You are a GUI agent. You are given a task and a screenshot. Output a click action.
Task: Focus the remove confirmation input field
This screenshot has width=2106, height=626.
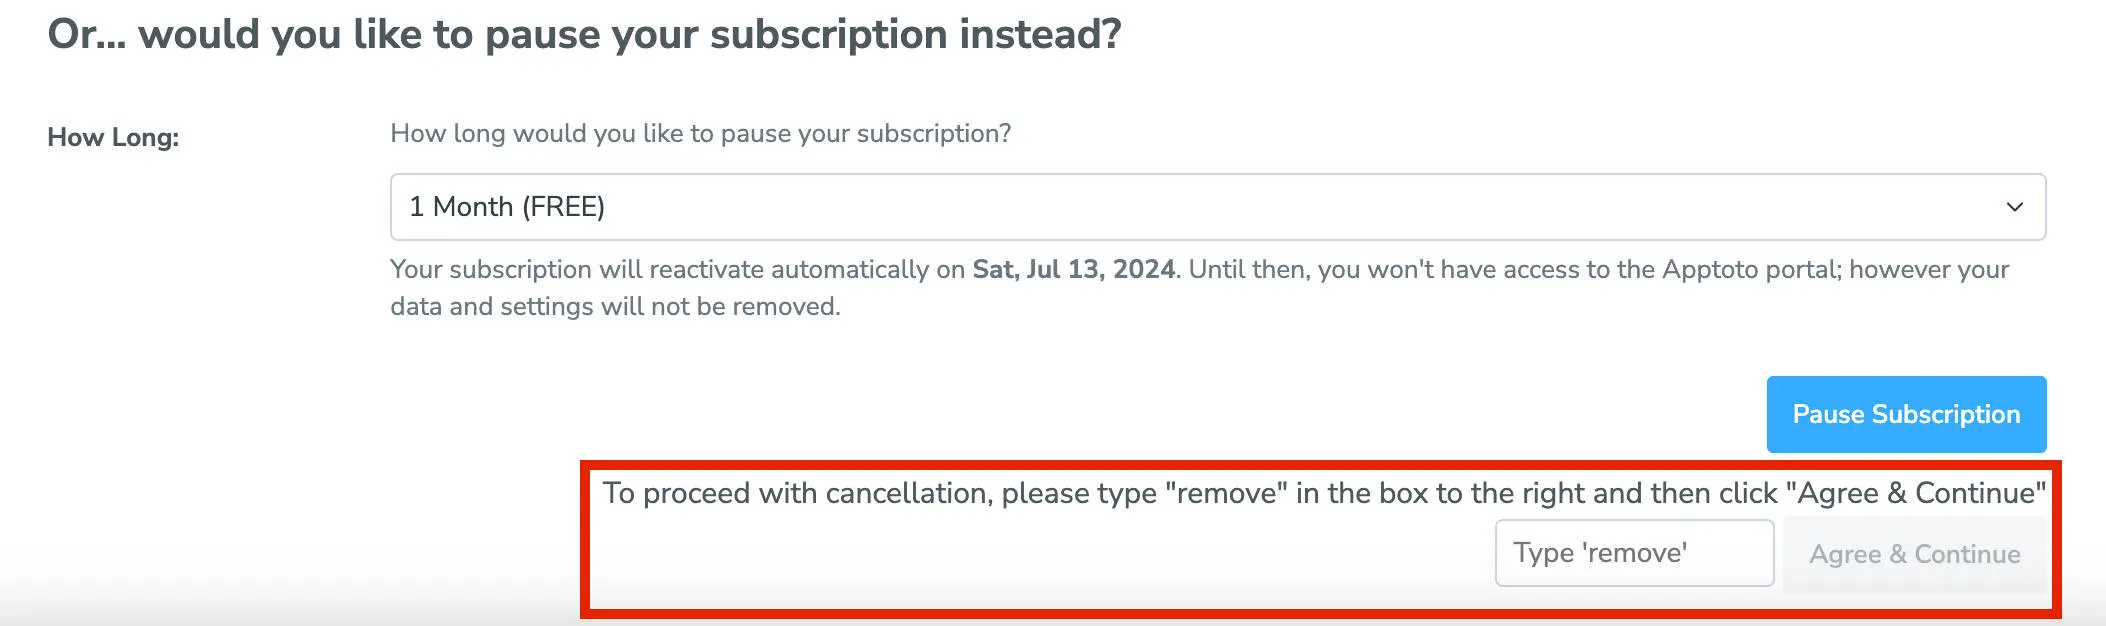1634,553
